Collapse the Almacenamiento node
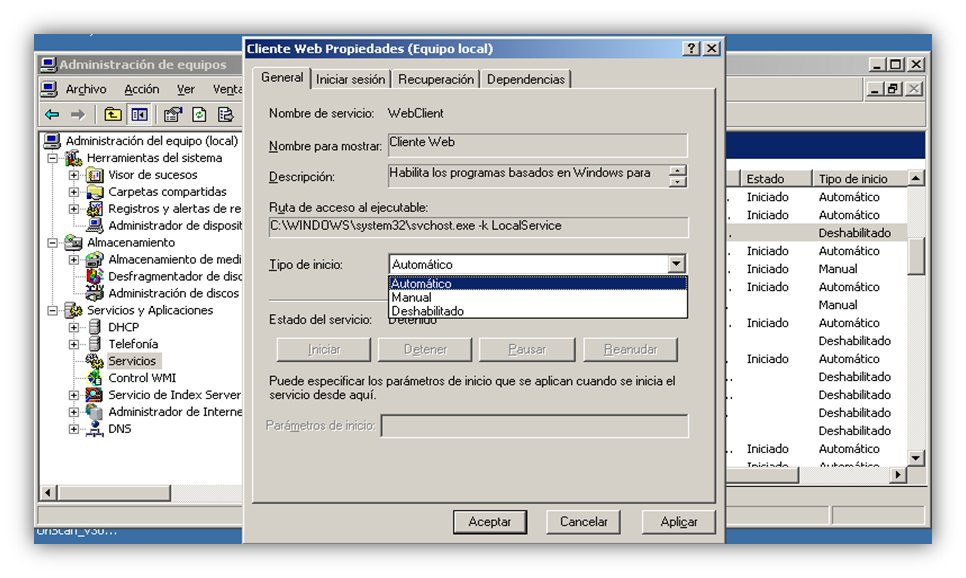 (53, 243)
